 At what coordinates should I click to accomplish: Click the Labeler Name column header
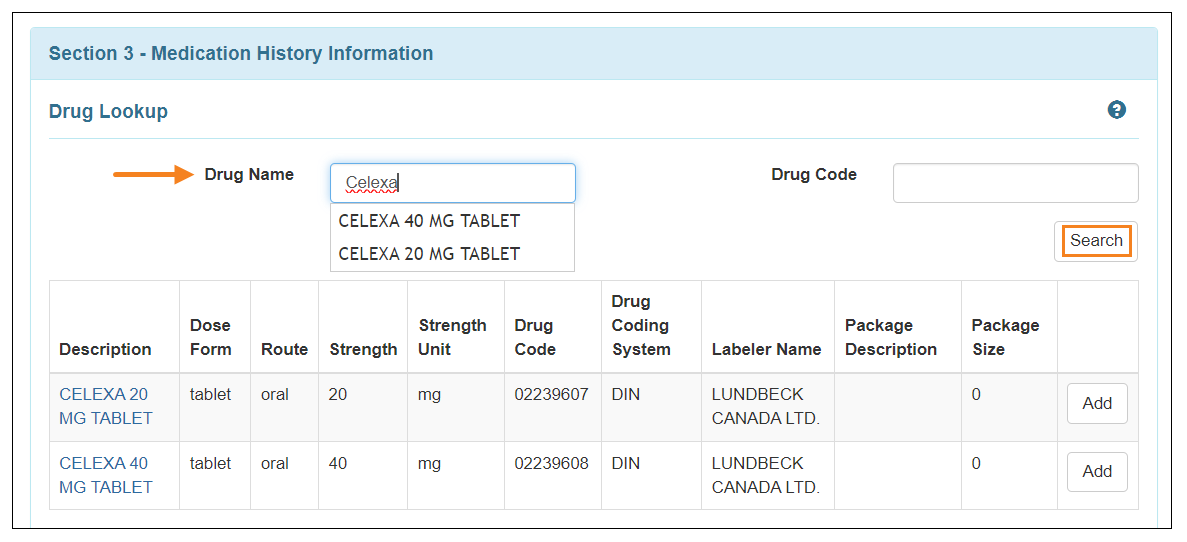[x=766, y=349]
